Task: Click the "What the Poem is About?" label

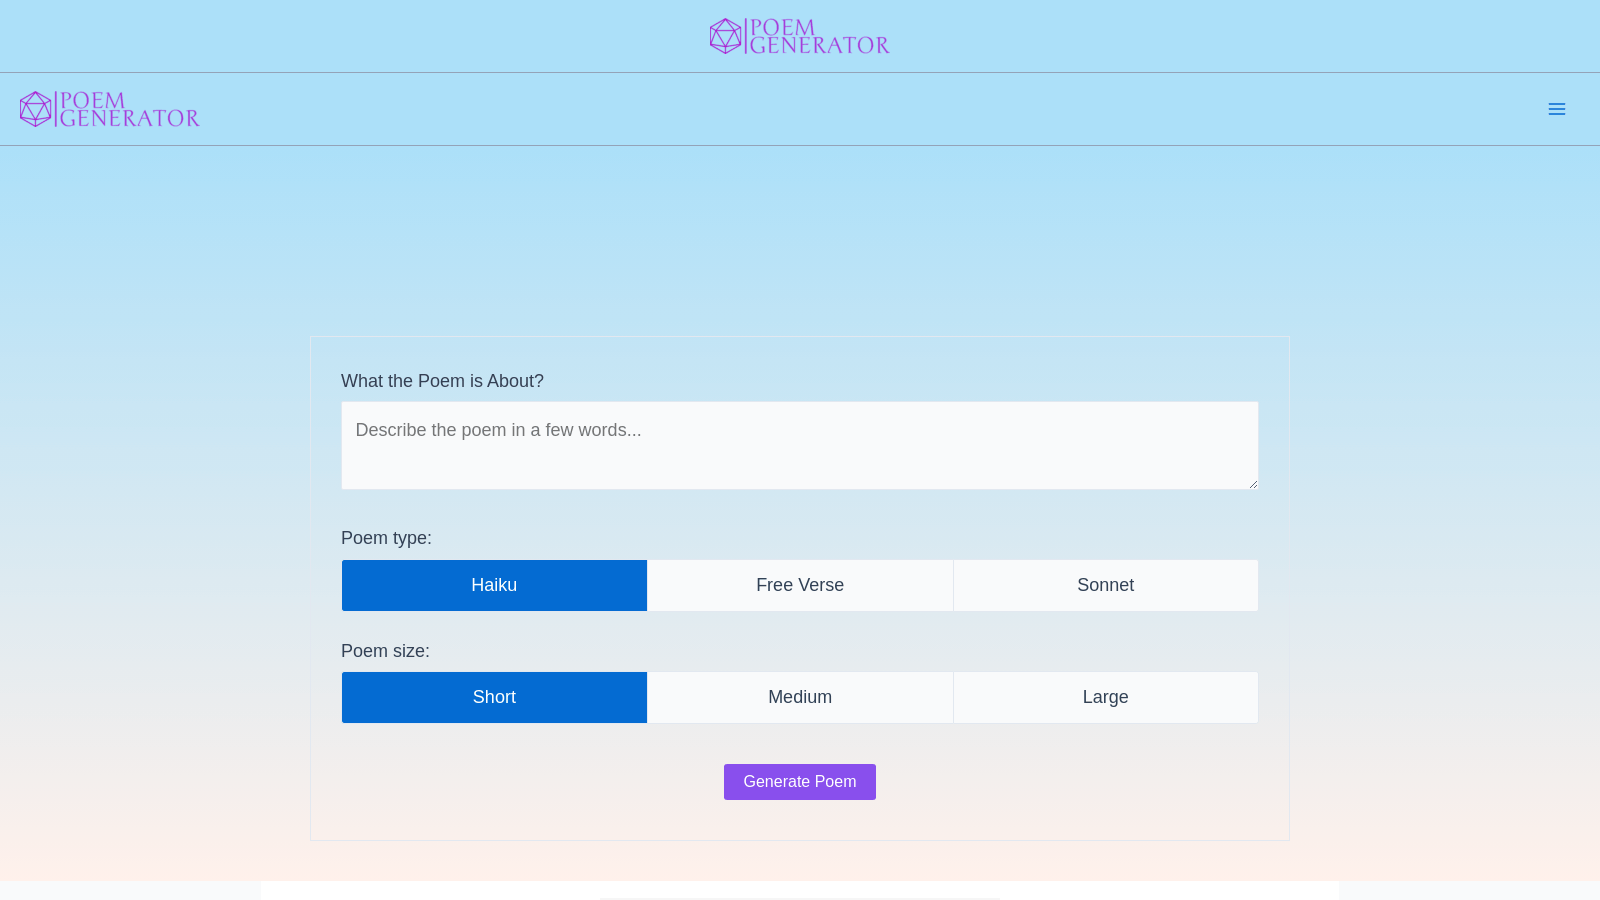Action: point(442,381)
